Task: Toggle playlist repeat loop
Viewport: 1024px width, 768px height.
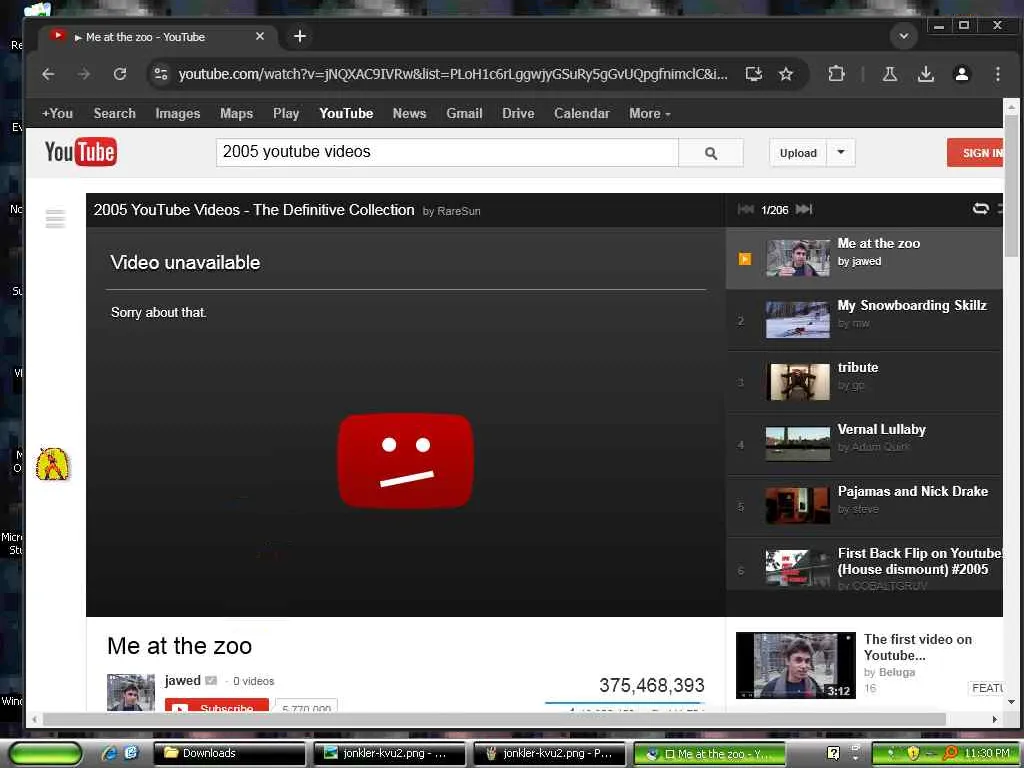Action: (980, 209)
